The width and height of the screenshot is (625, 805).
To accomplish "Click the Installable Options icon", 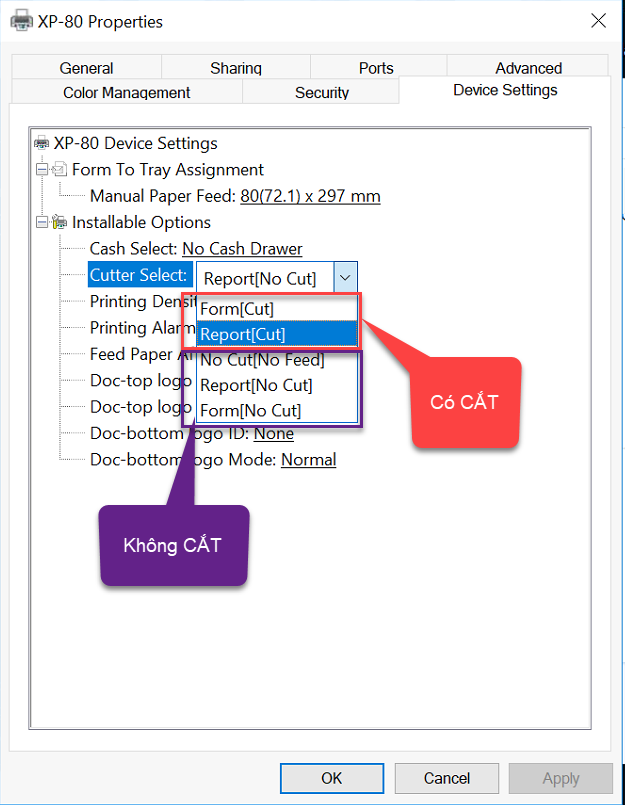I will pyautogui.click(x=60, y=222).
